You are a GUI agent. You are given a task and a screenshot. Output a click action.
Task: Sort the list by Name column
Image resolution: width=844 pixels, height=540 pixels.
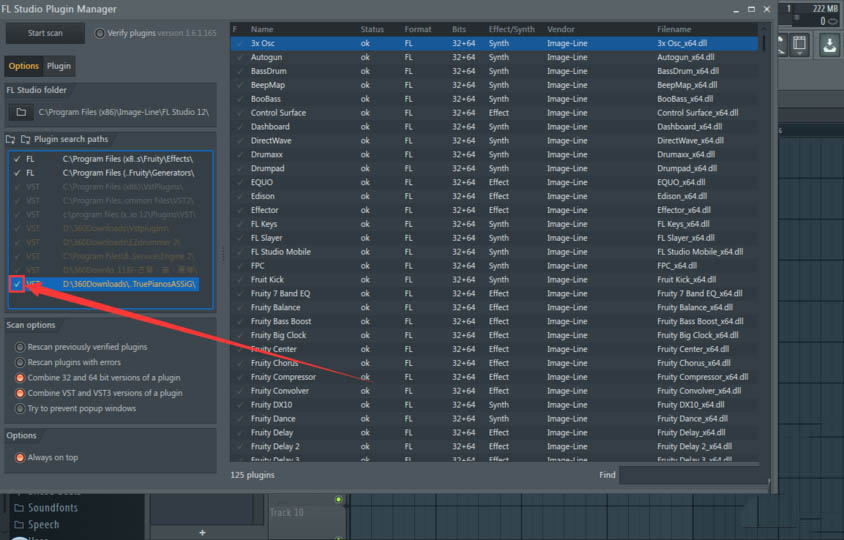coord(262,30)
